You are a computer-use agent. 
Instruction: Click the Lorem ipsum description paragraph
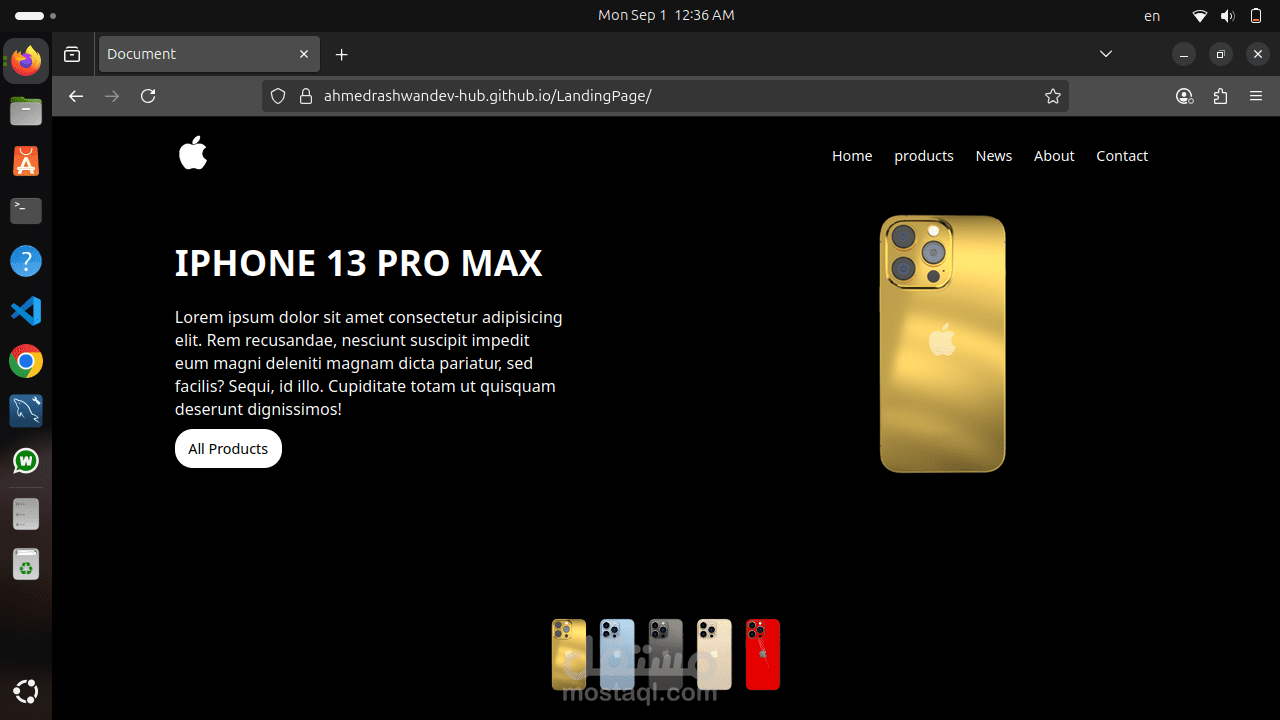369,363
